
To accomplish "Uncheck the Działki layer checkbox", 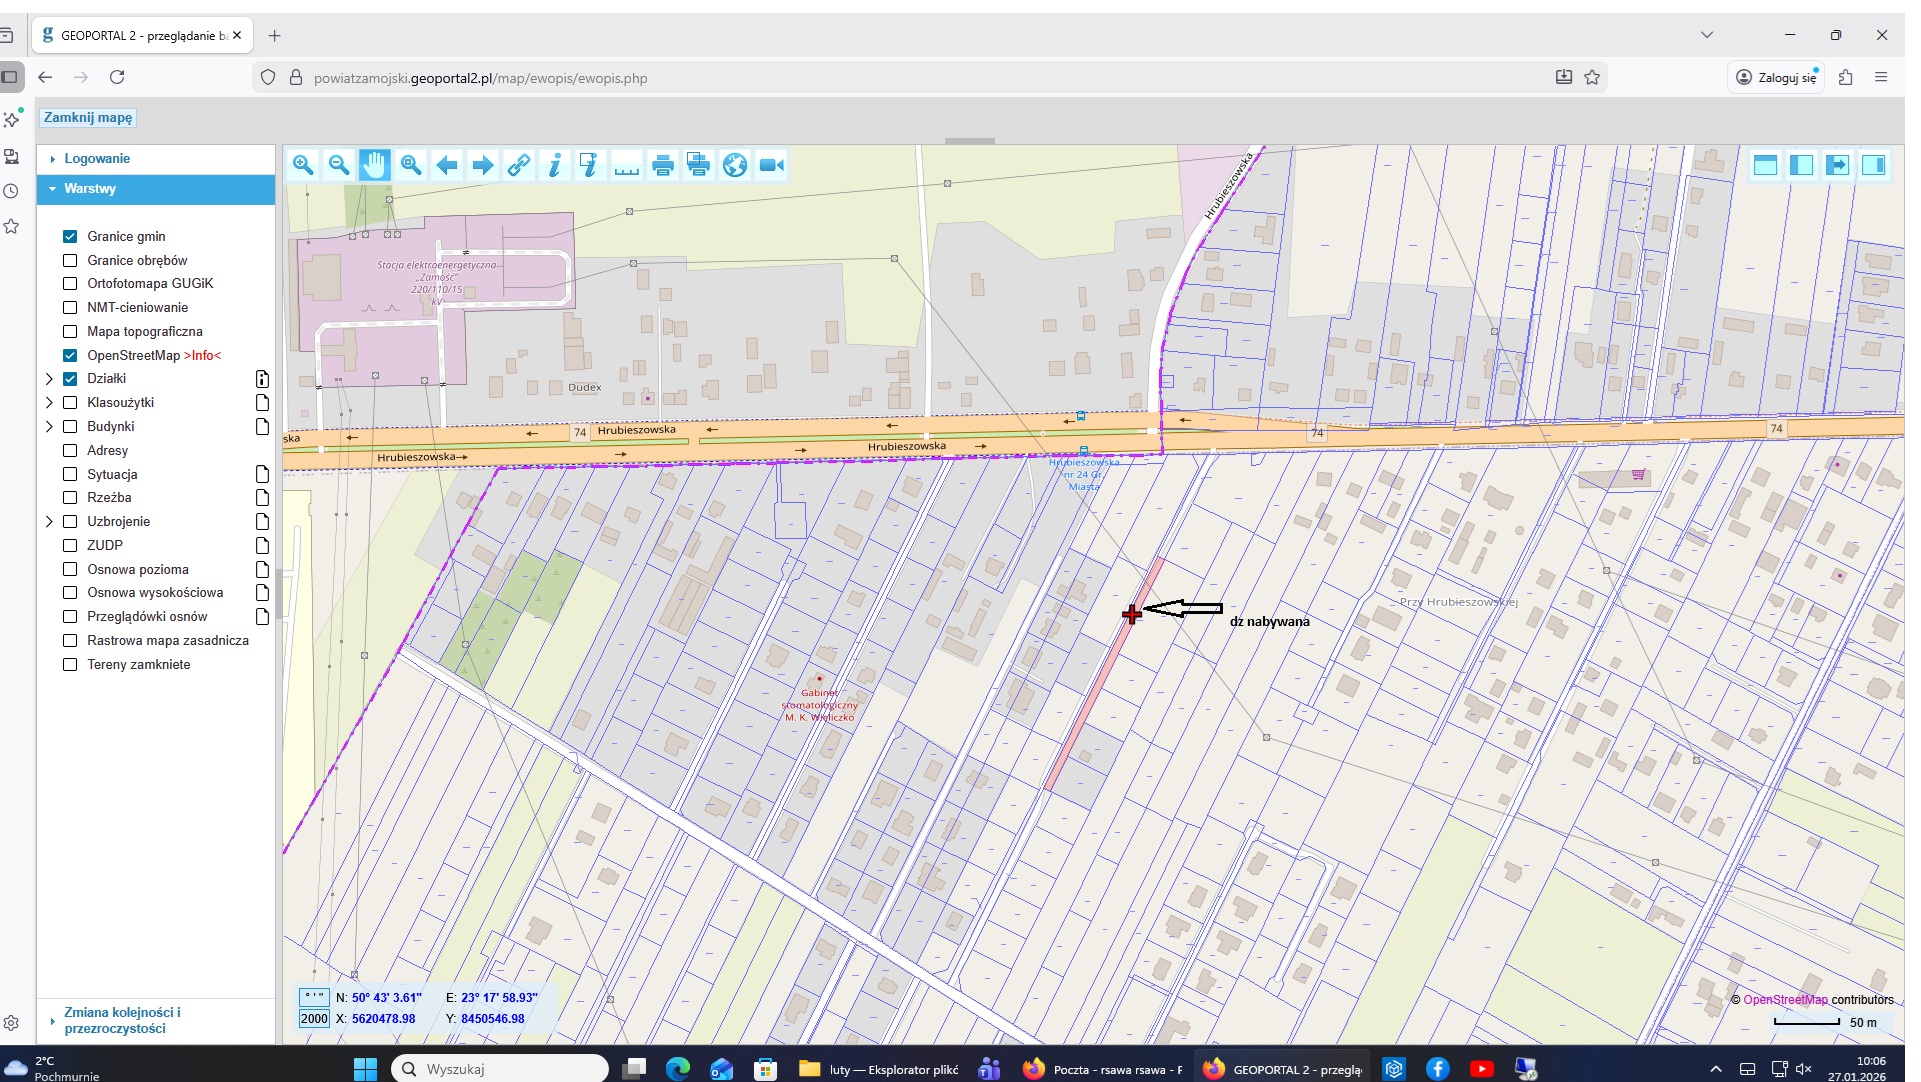I will (70, 379).
